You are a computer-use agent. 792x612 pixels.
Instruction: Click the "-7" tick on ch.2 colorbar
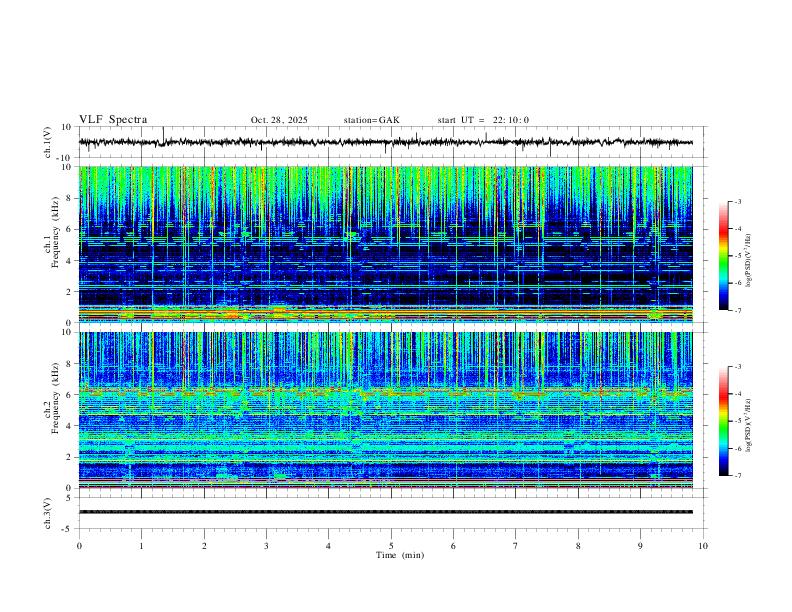[x=737, y=476]
